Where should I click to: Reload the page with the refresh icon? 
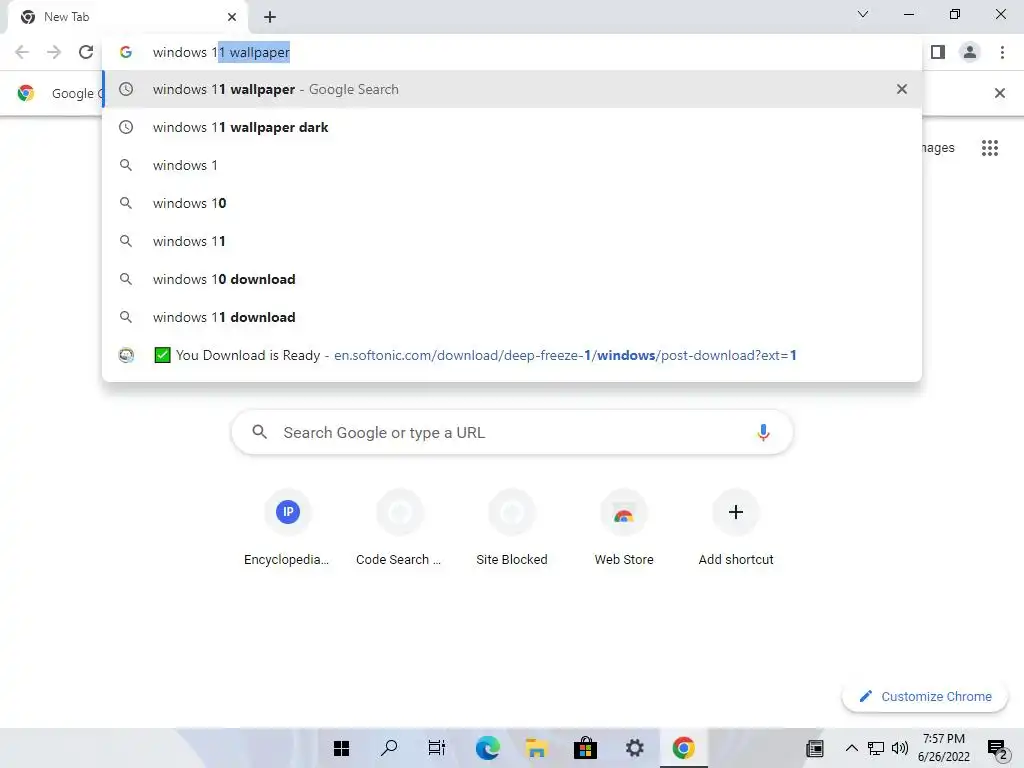86,52
